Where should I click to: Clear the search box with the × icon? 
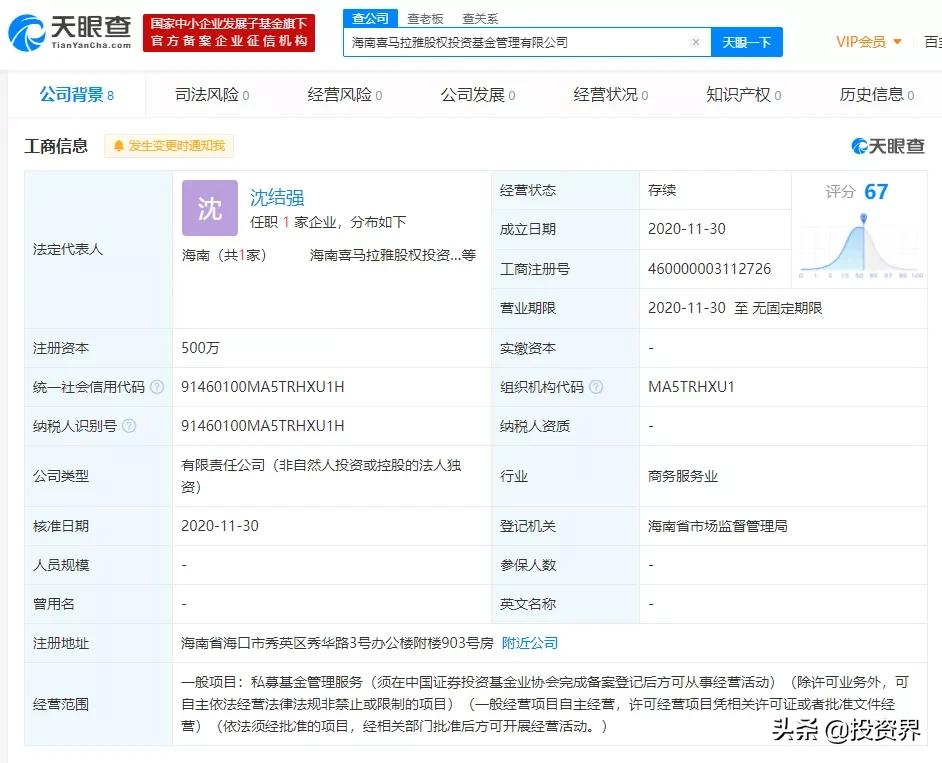click(696, 42)
